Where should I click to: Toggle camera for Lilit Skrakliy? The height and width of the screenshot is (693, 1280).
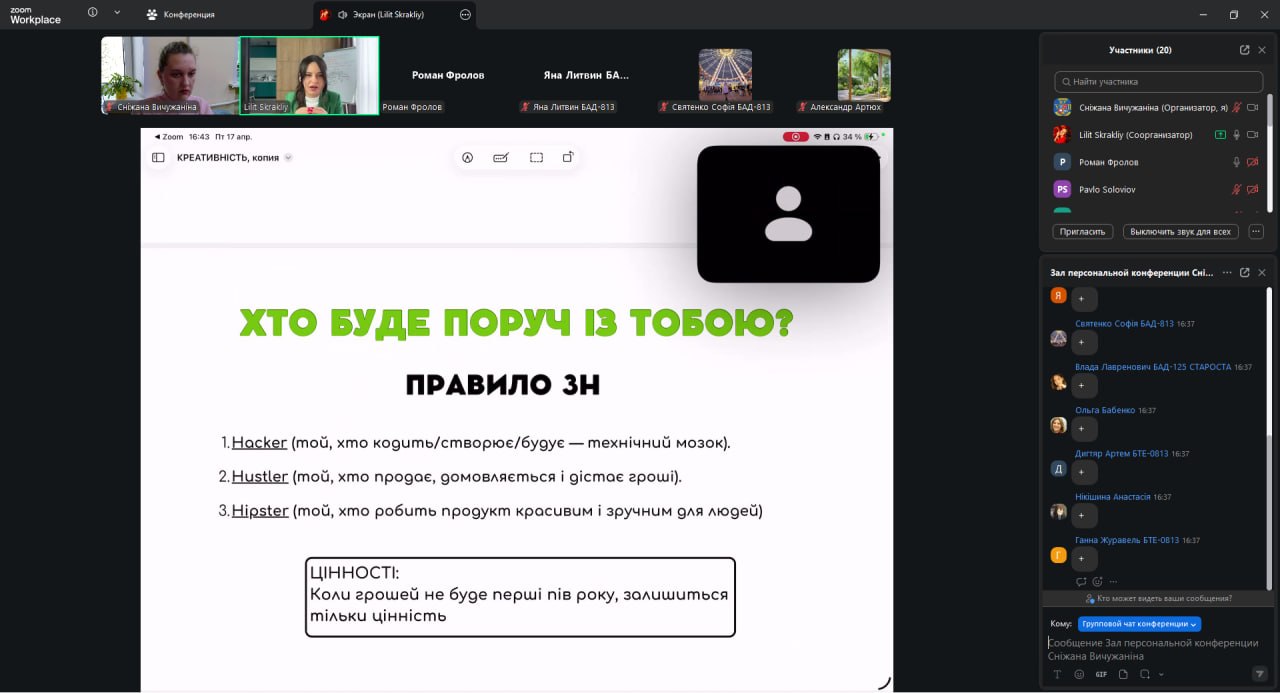(x=1252, y=135)
